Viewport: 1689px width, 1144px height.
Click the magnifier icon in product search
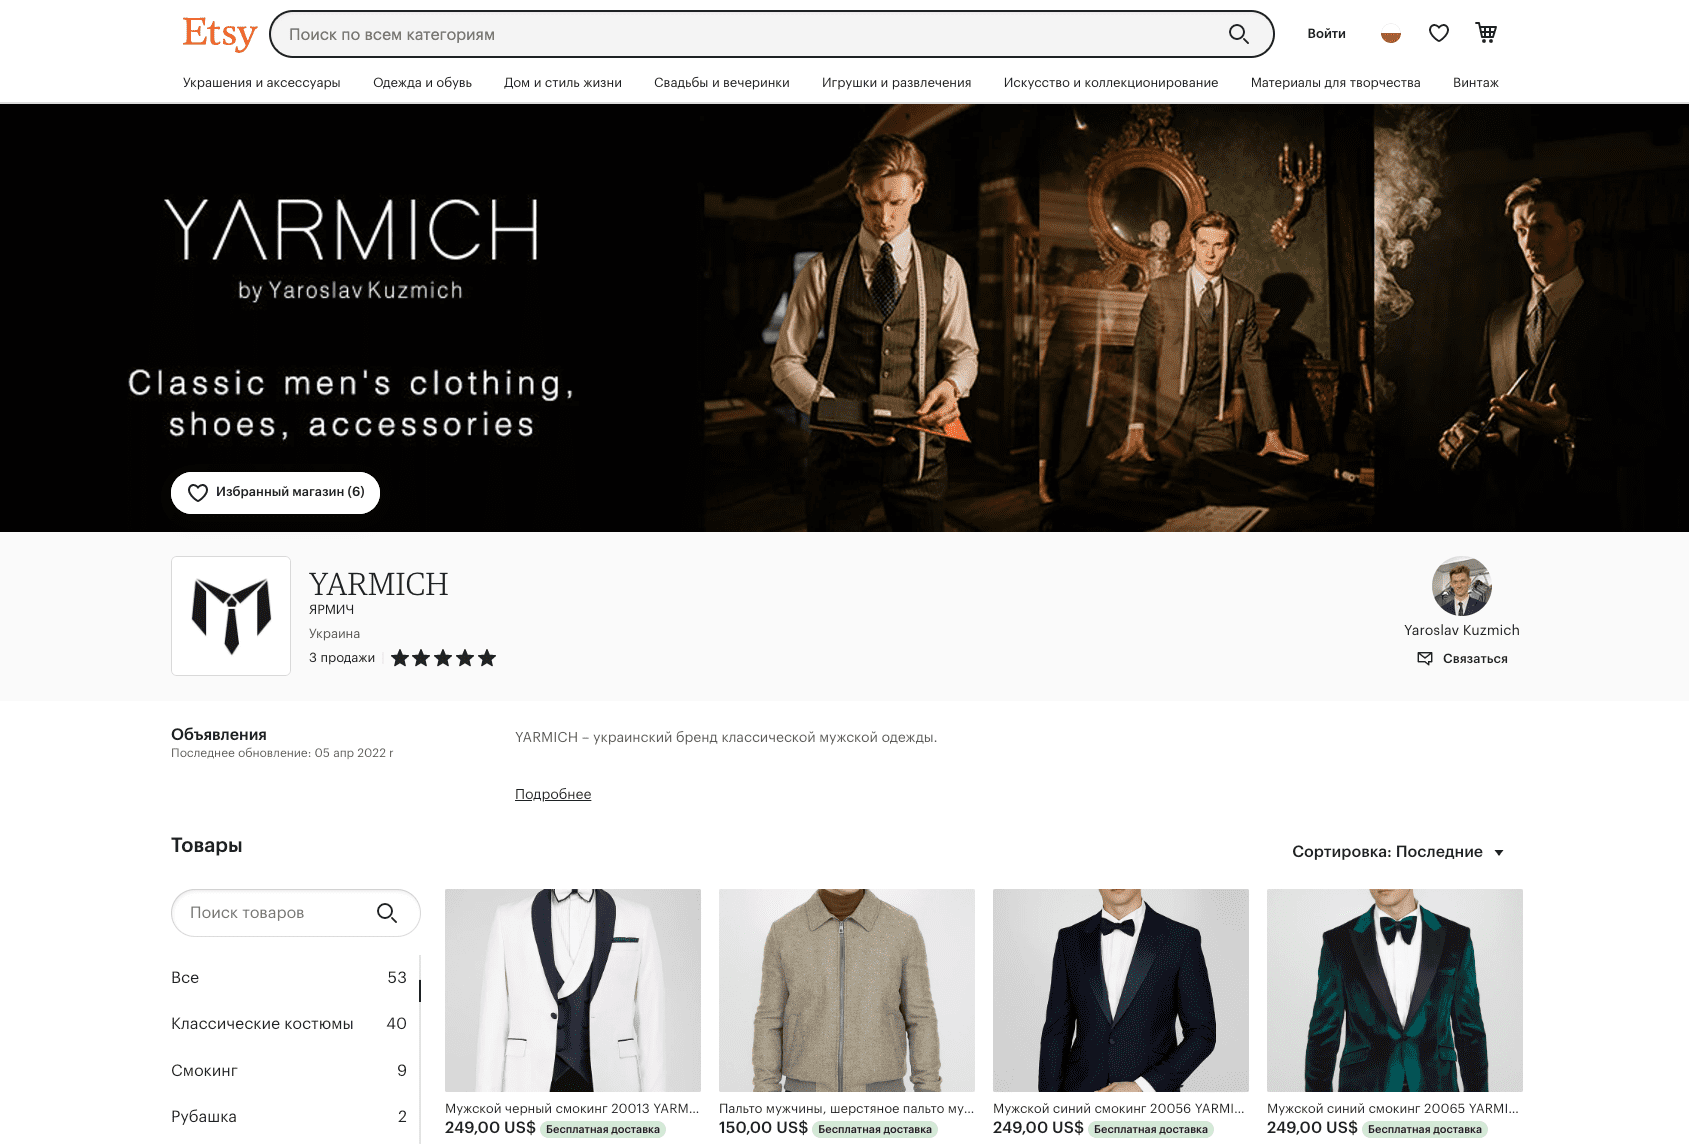387,913
